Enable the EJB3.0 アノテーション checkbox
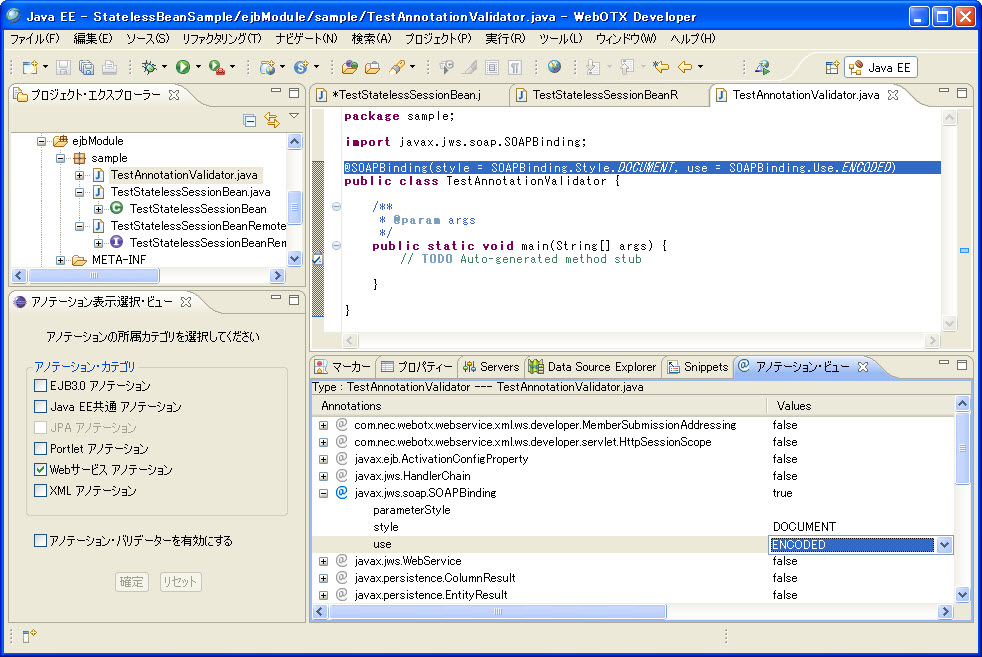Viewport: 982px width, 657px height. pyautogui.click(x=41, y=386)
